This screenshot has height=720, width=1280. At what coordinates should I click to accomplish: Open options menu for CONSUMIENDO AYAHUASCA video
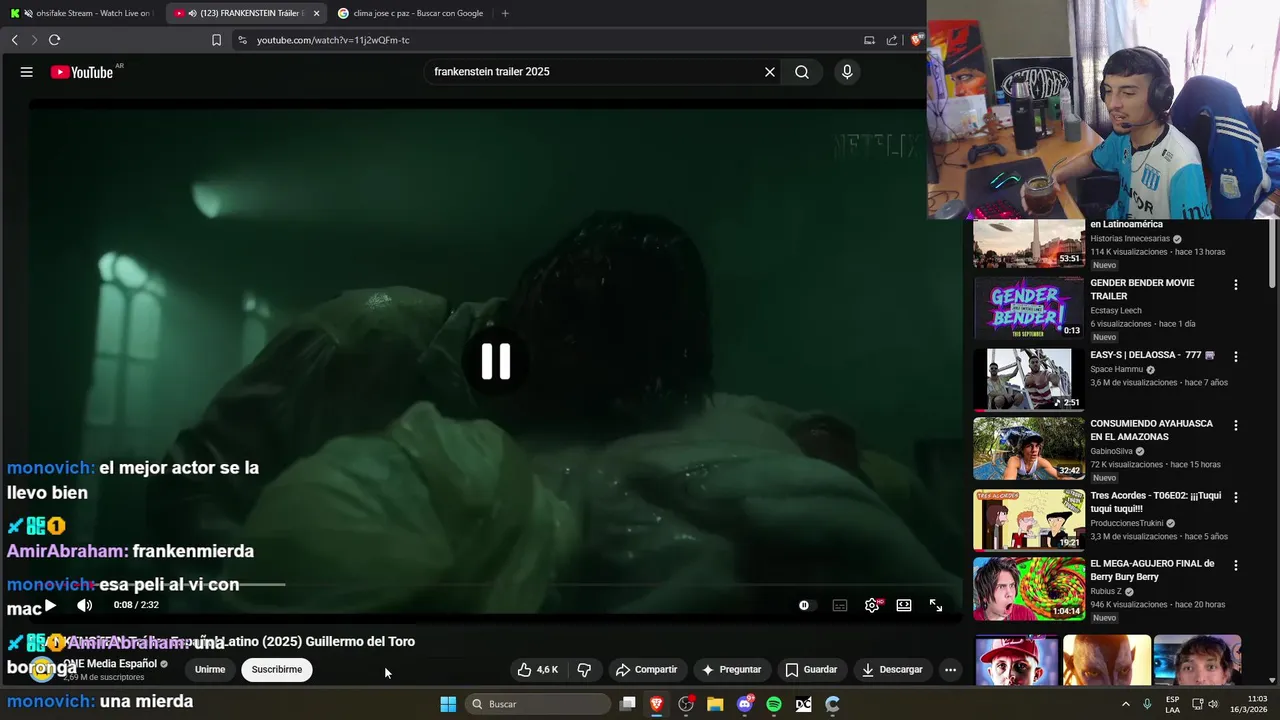1235,425
